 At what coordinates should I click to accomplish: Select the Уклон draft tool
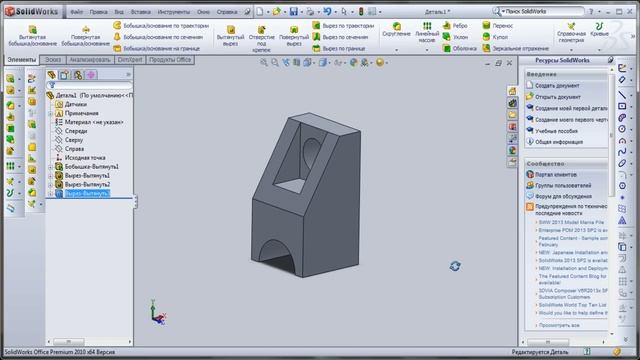click(x=455, y=37)
